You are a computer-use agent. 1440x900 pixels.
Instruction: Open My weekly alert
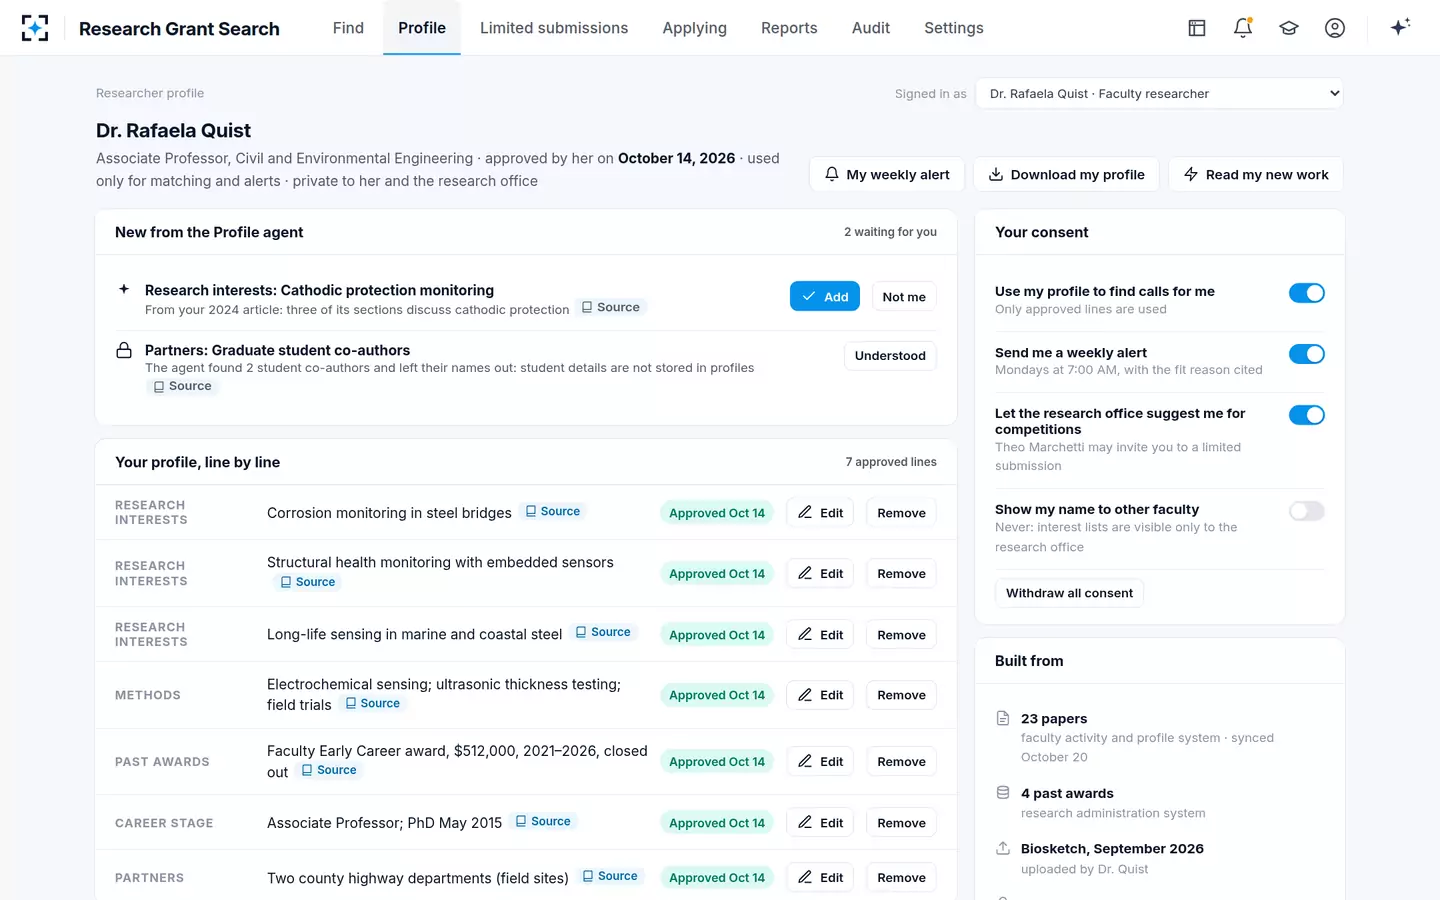tap(887, 174)
